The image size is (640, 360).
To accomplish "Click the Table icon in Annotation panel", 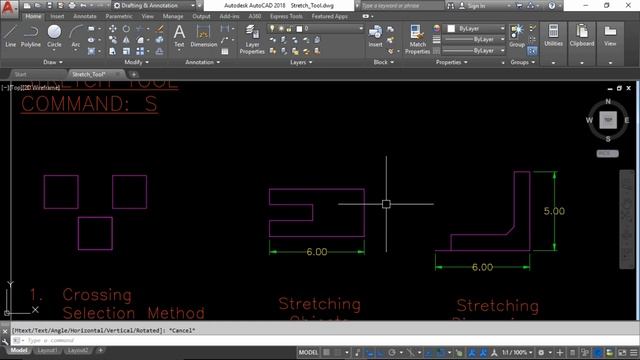I will (224, 51).
